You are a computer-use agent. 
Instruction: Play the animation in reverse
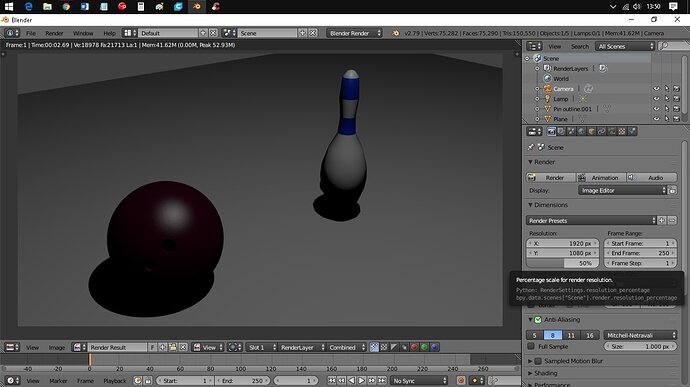352,381
